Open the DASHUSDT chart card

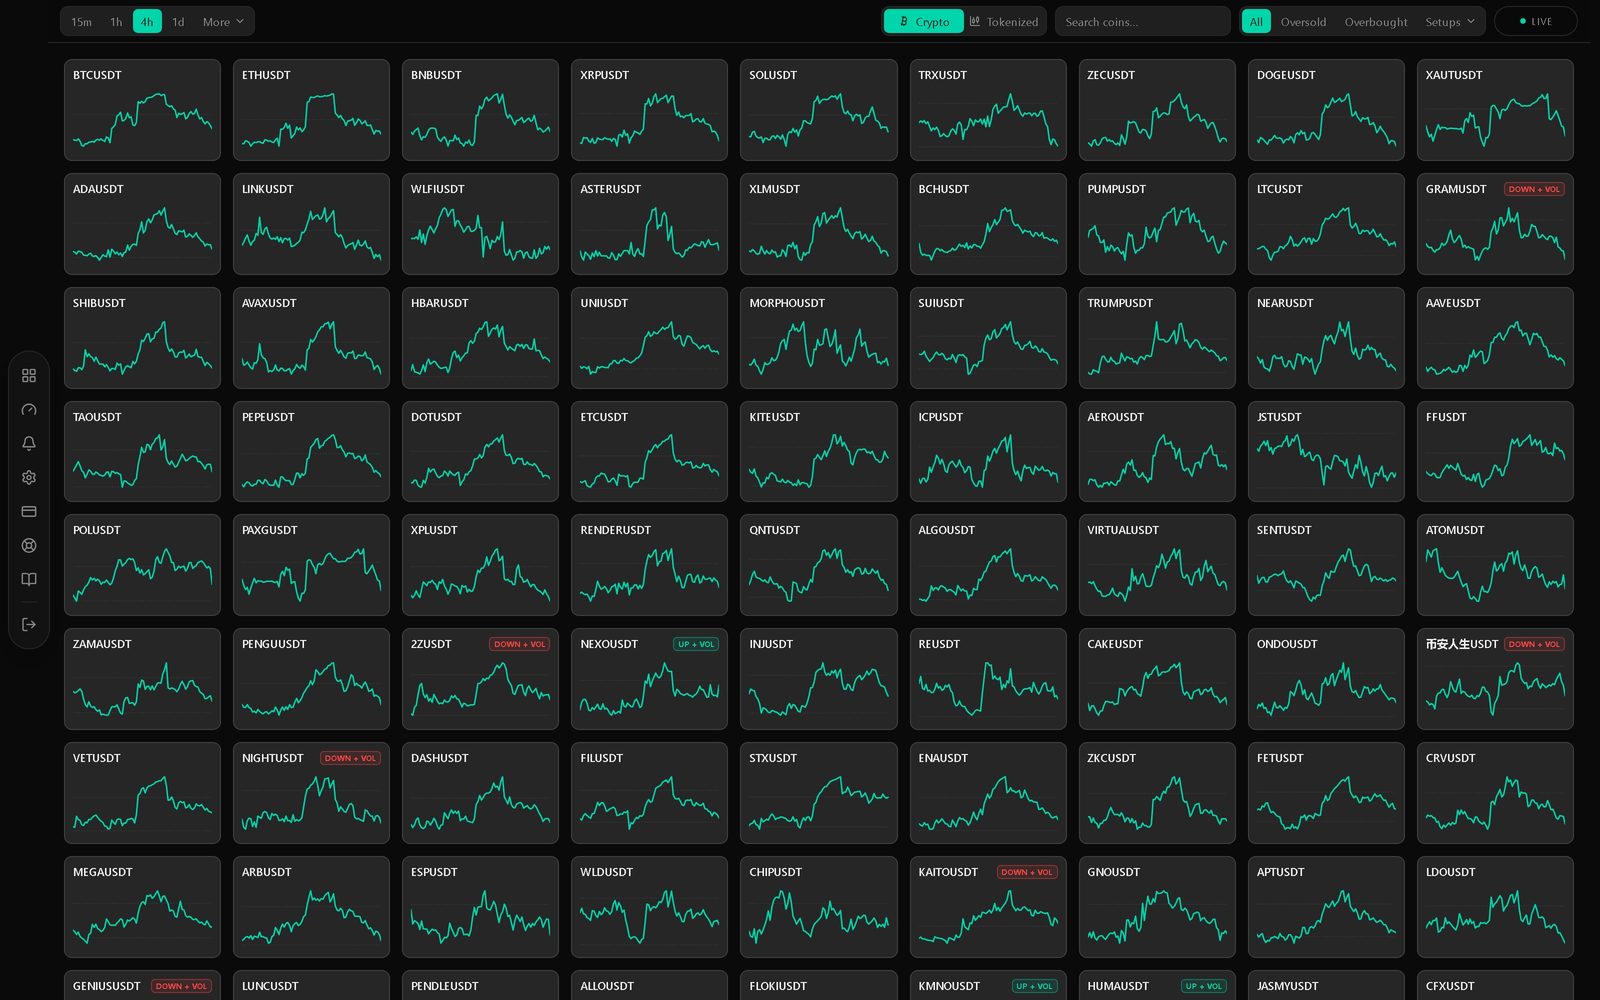click(x=480, y=793)
